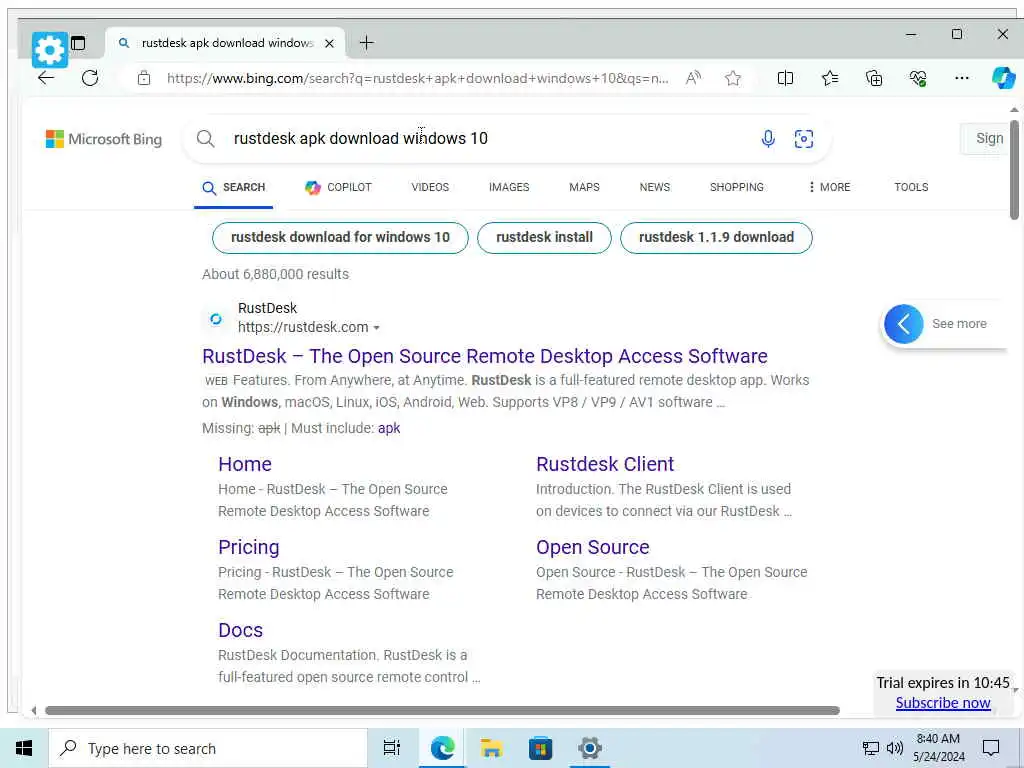Click the Bing search magnifier icon
Image resolution: width=1024 pixels, height=768 pixels.
(206, 138)
